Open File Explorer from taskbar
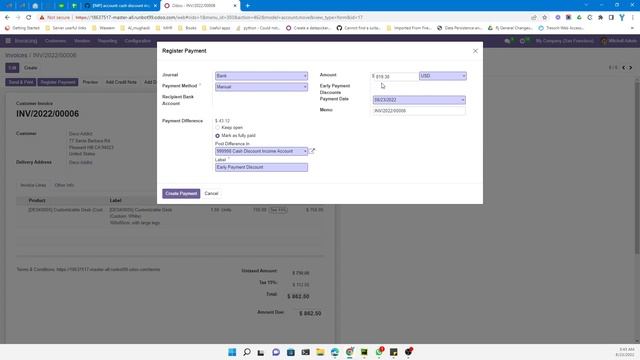The height and width of the screenshot is (360, 640). 320,352
